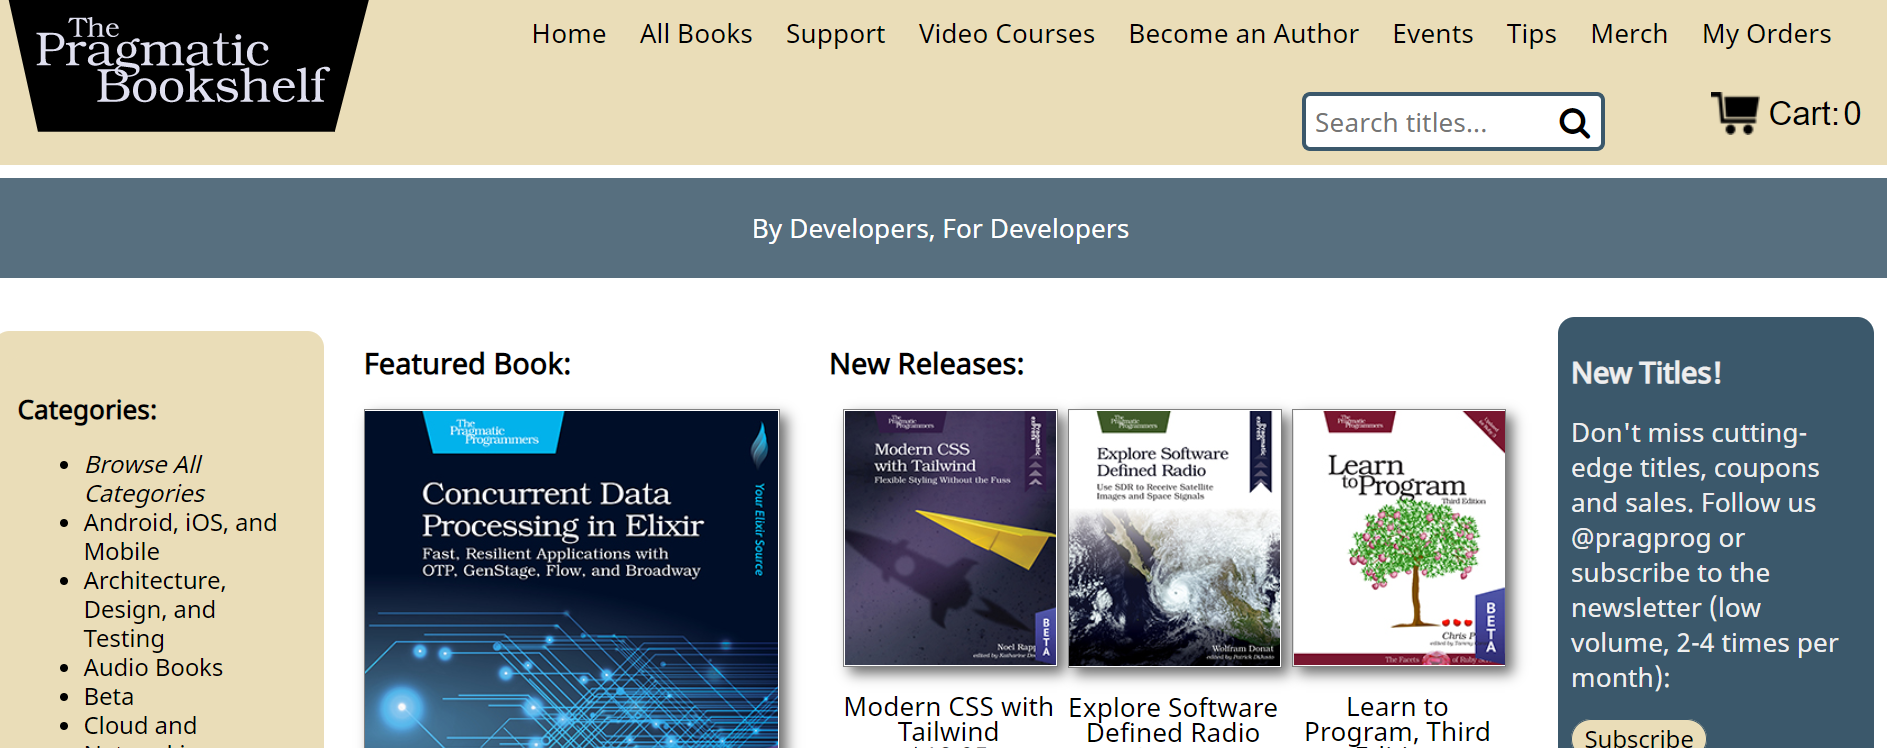This screenshot has width=1887, height=748.
Task: Click the Modern CSS with Tailwind cover
Action: pos(950,538)
